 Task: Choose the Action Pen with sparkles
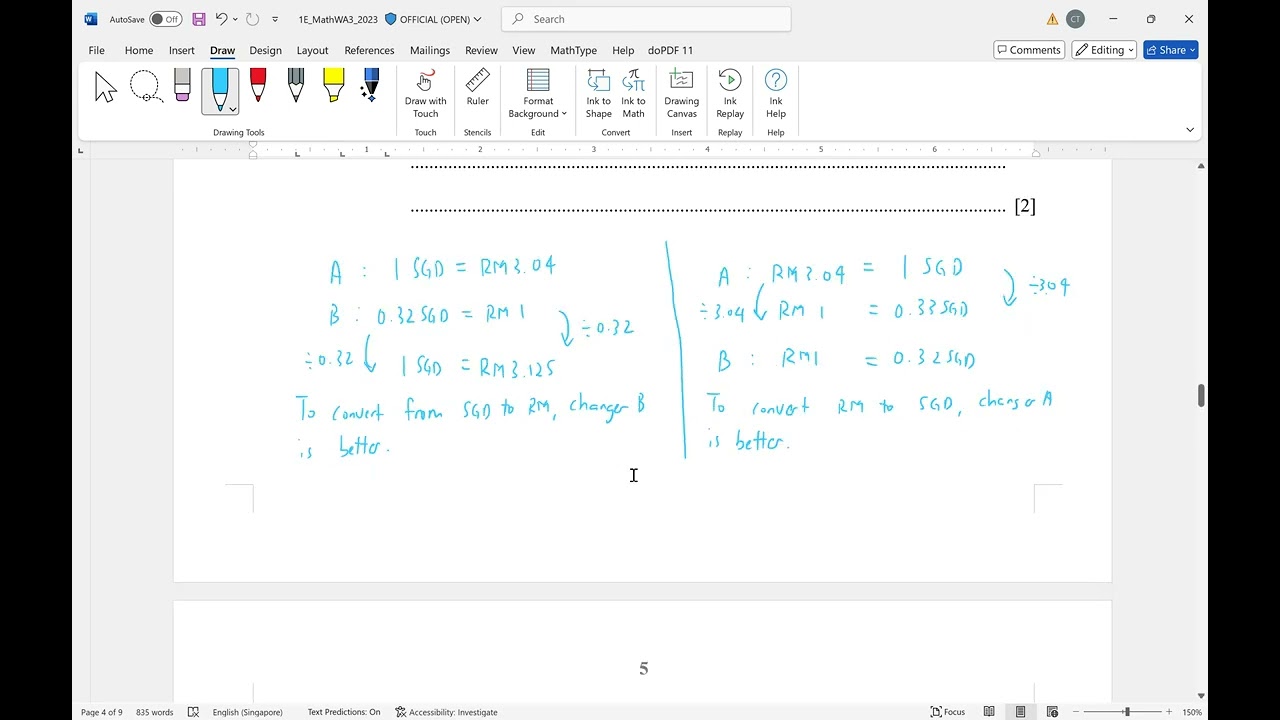[x=371, y=86]
